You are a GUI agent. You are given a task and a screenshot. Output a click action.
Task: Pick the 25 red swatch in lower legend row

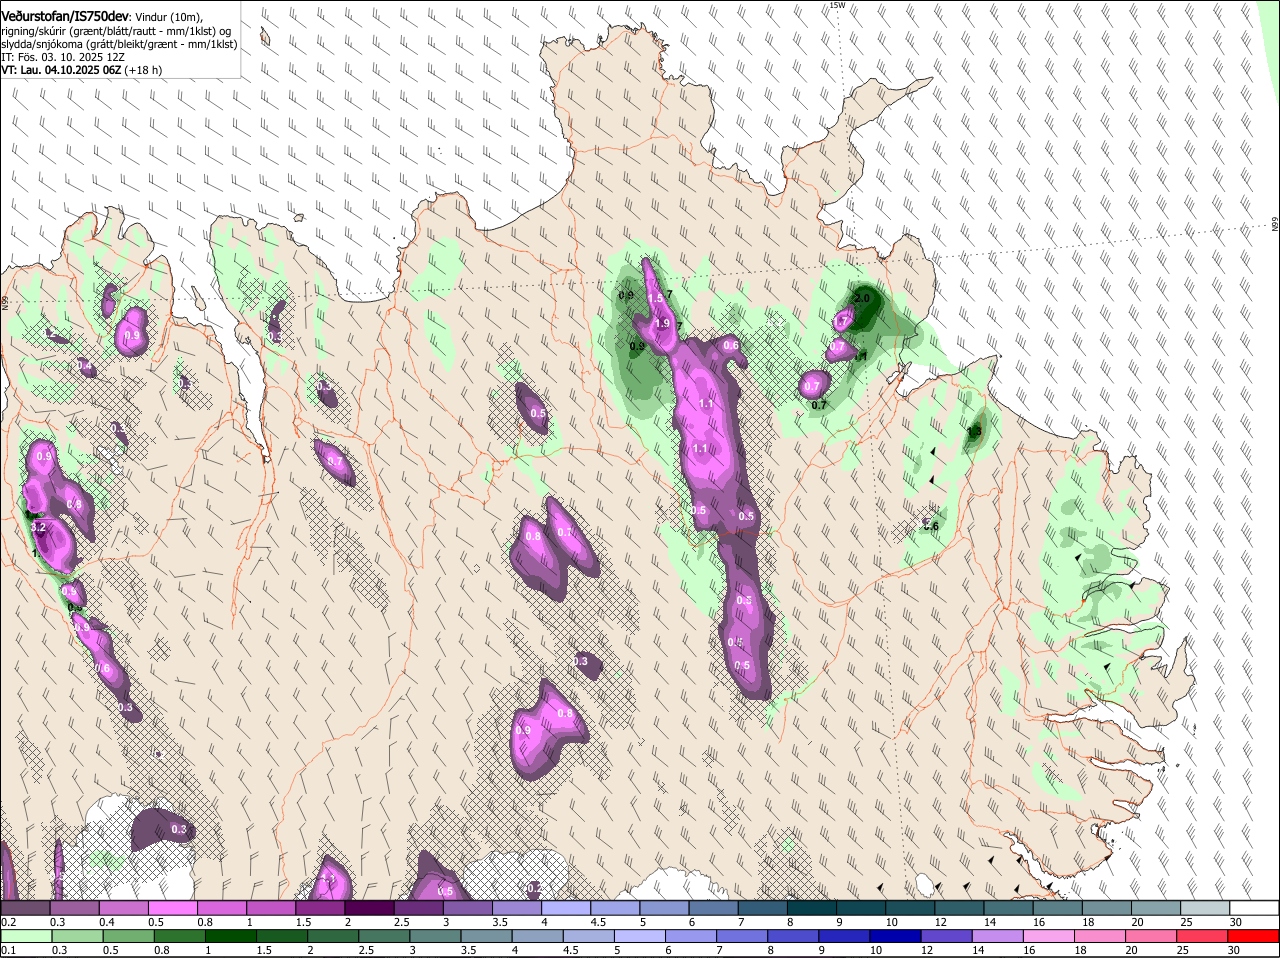1202,936
